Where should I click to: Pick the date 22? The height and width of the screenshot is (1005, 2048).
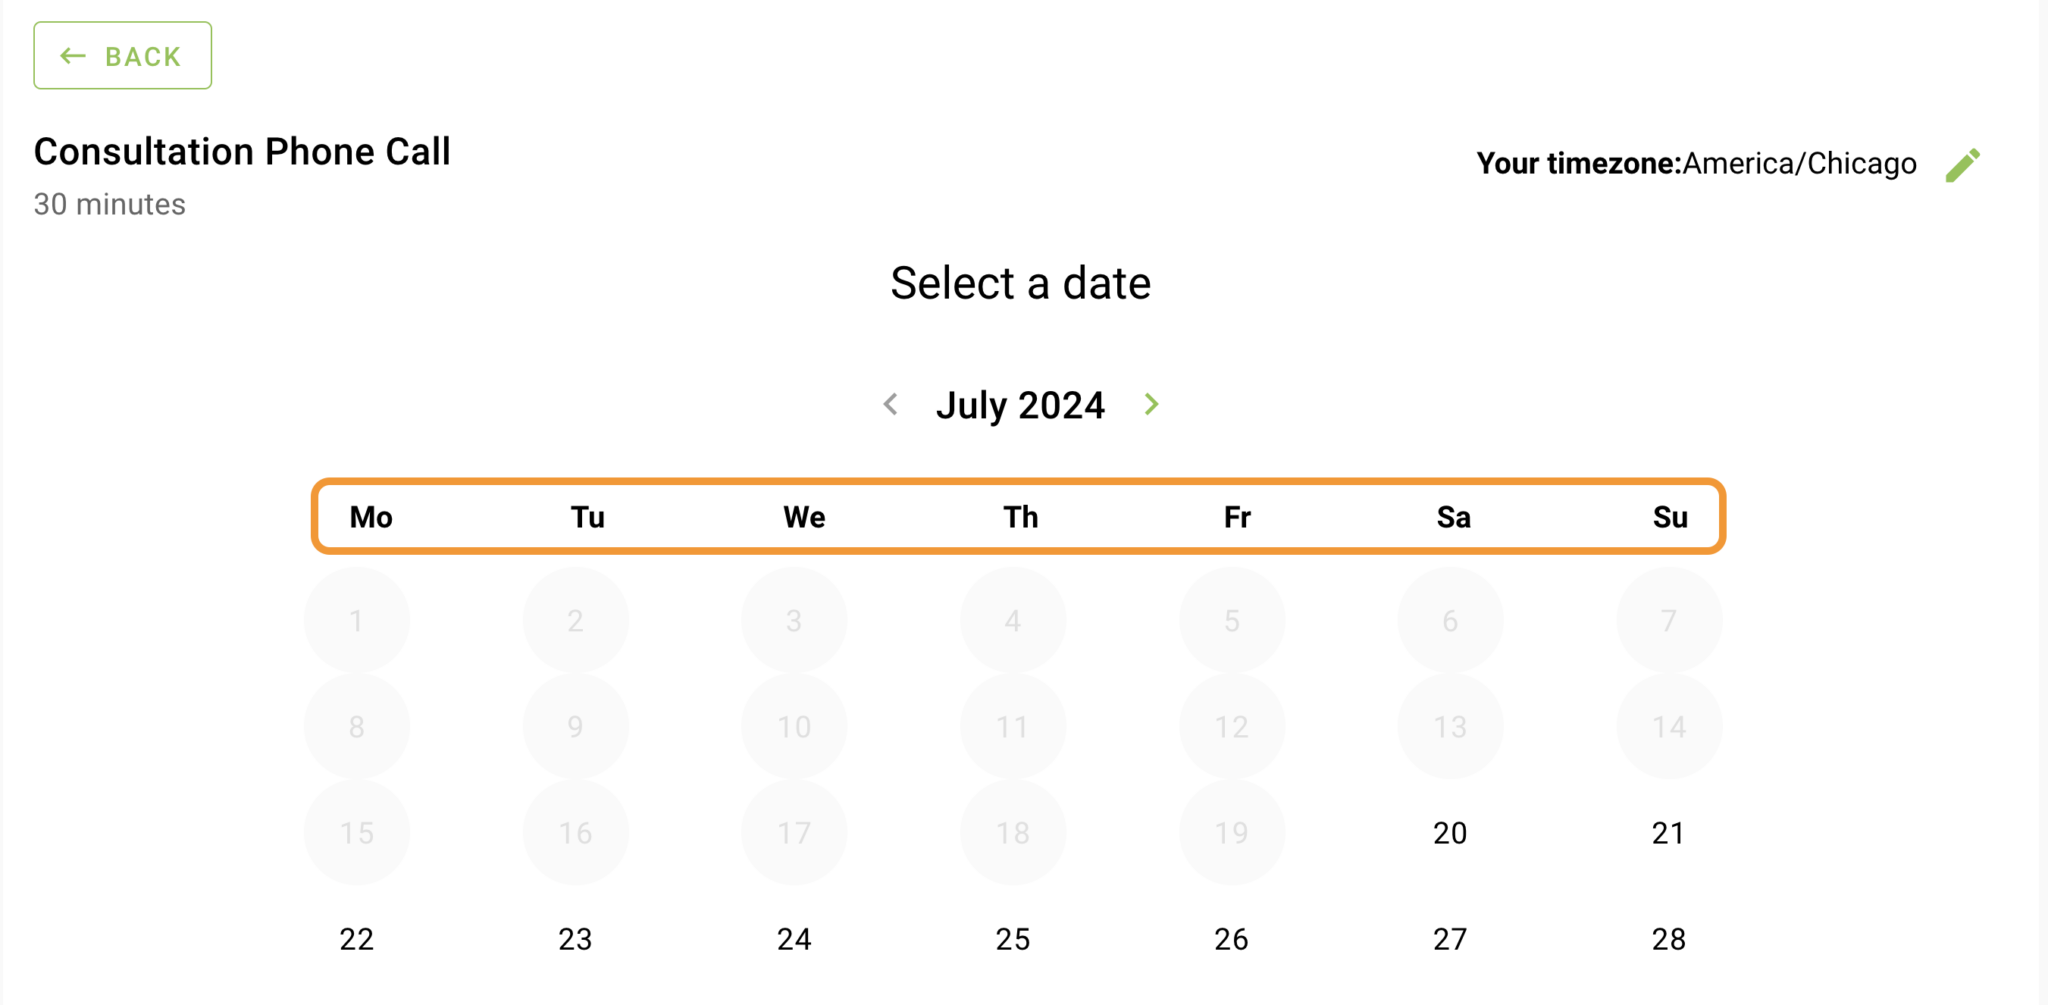[356, 939]
